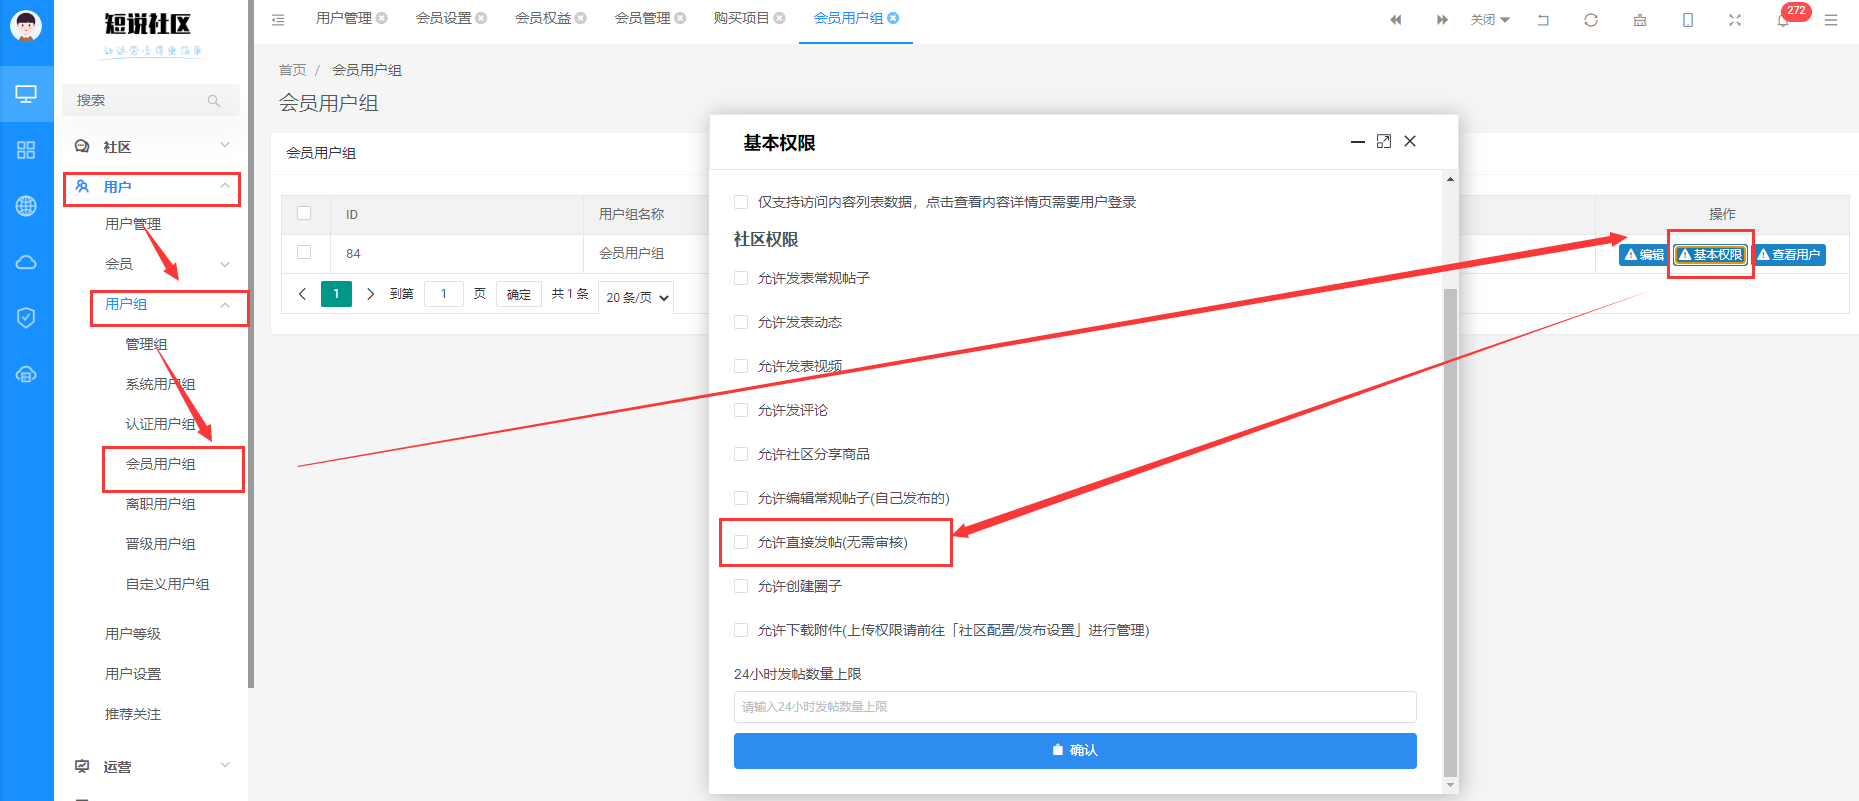
Task: Close the 用户管理 tab with its x icon
Action: tap(382, 18)
